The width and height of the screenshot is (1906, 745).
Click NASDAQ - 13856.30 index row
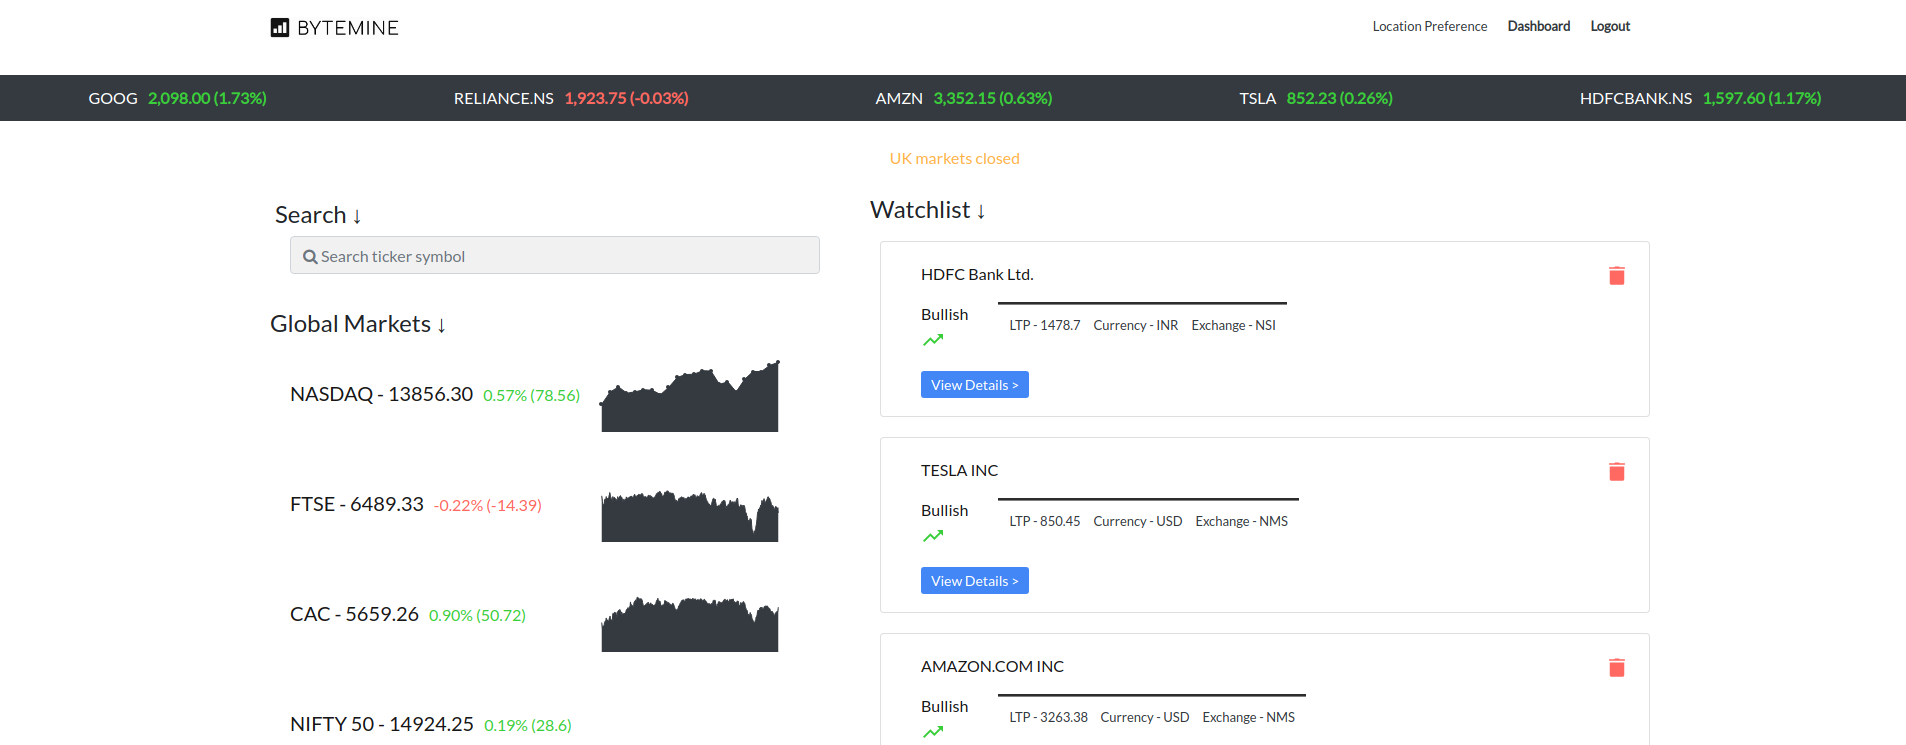click(381, 394)
